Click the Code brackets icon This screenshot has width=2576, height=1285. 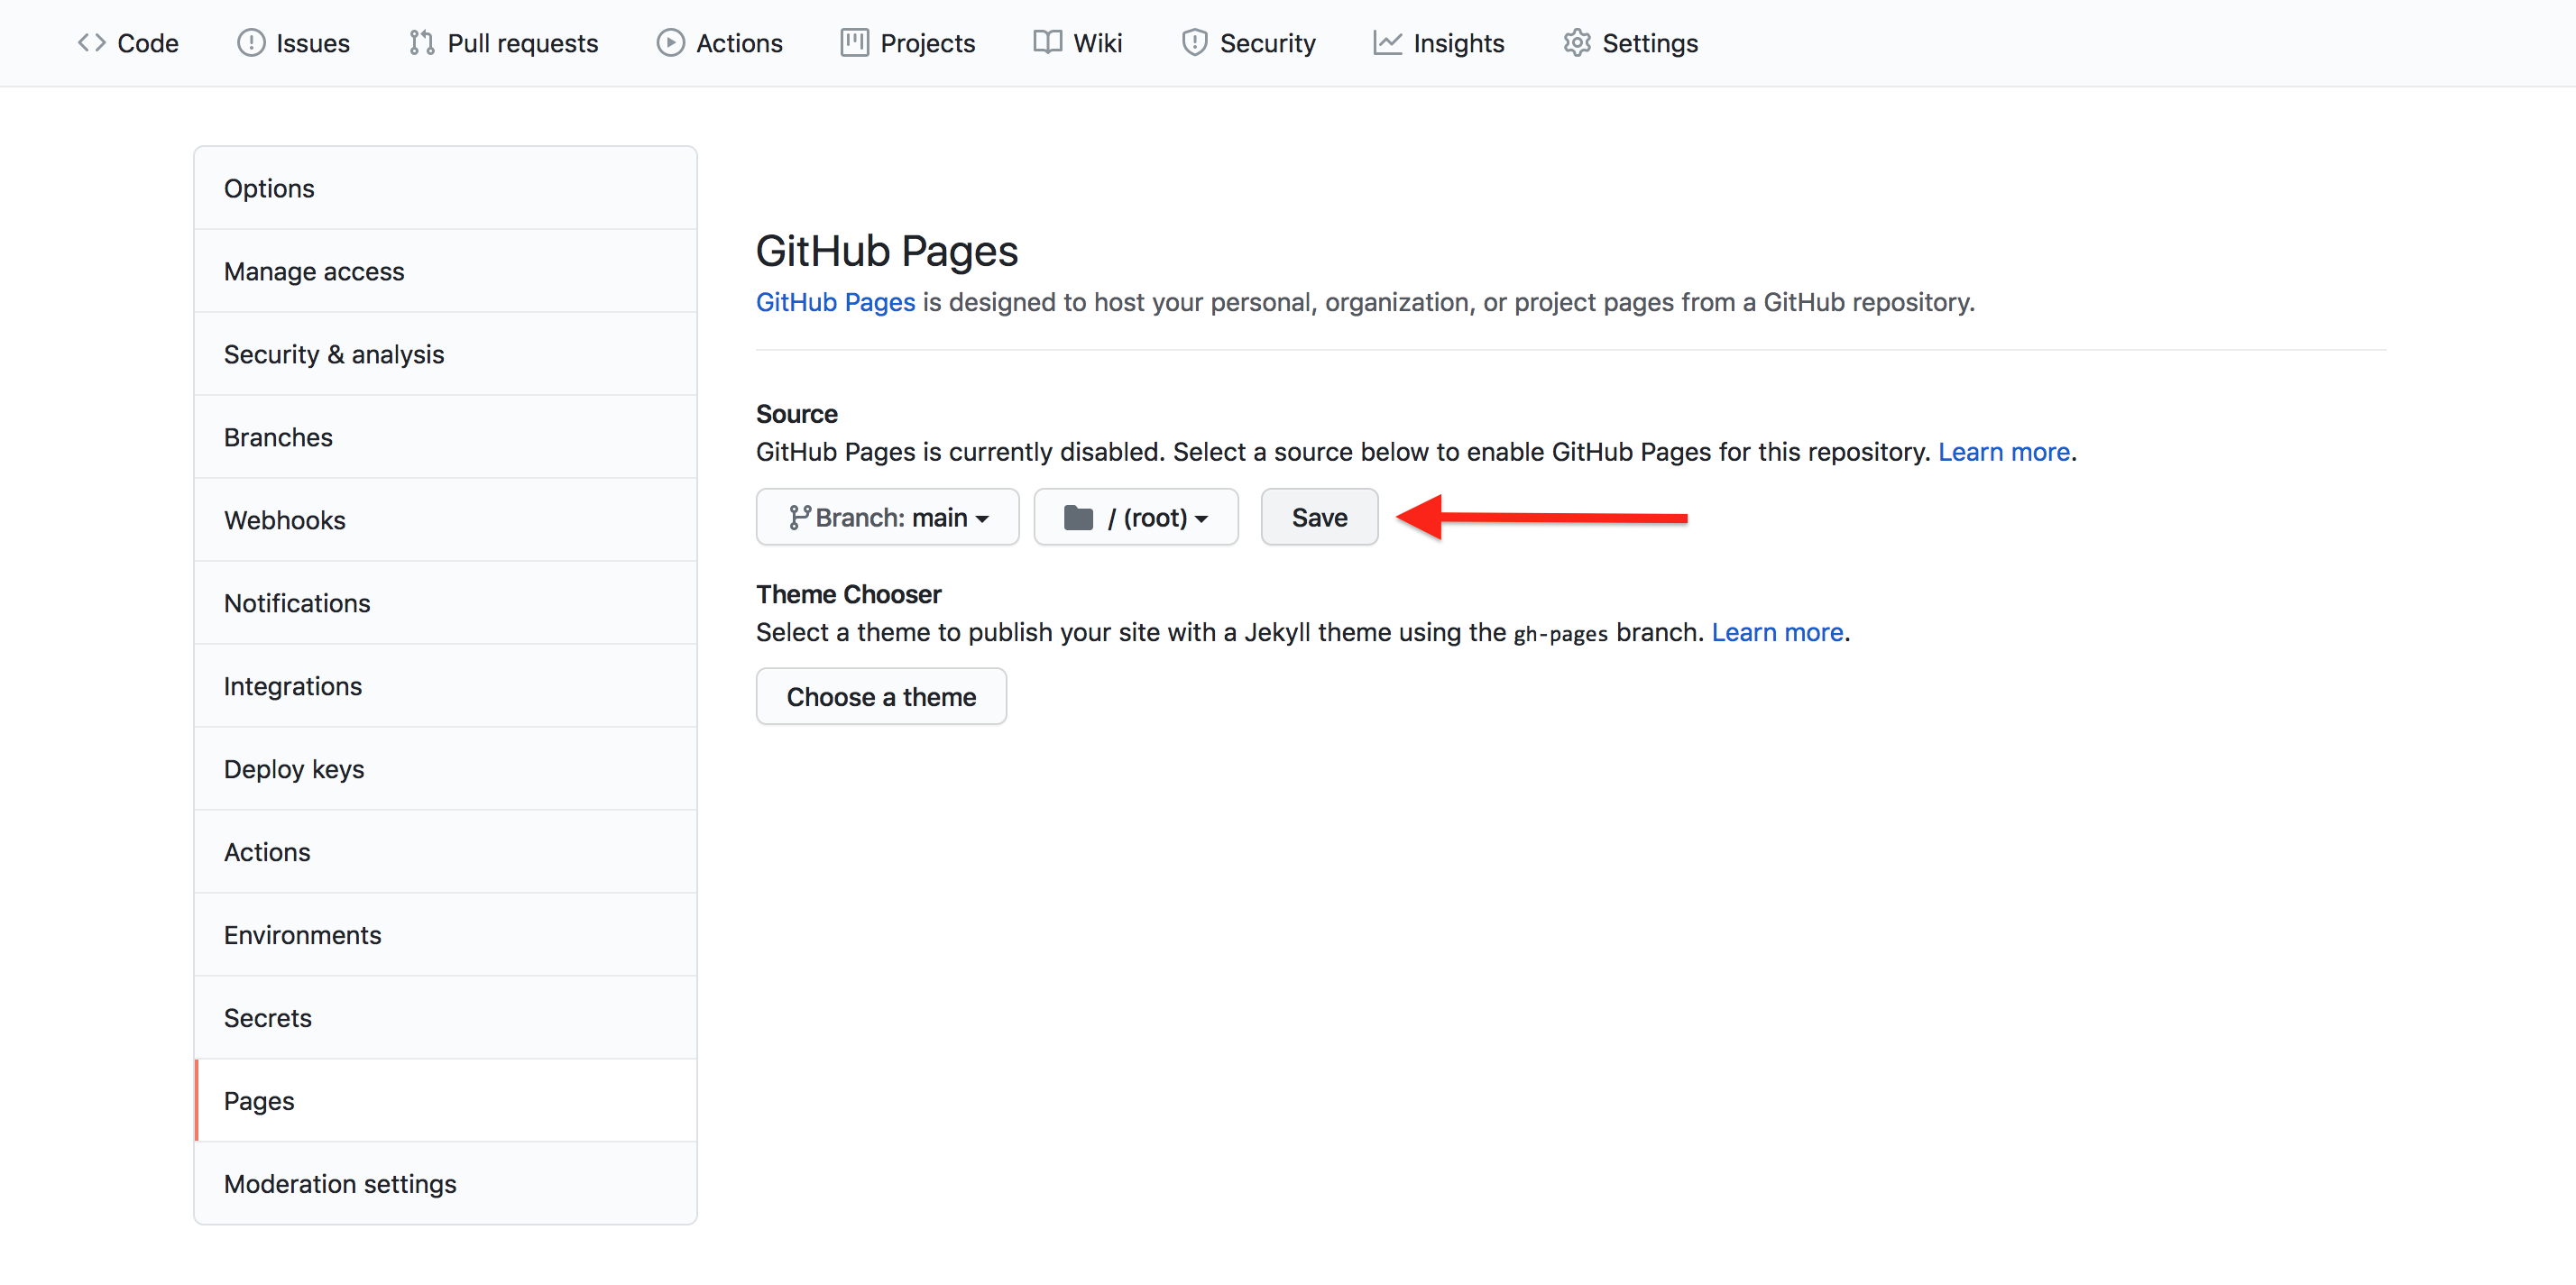92,43
